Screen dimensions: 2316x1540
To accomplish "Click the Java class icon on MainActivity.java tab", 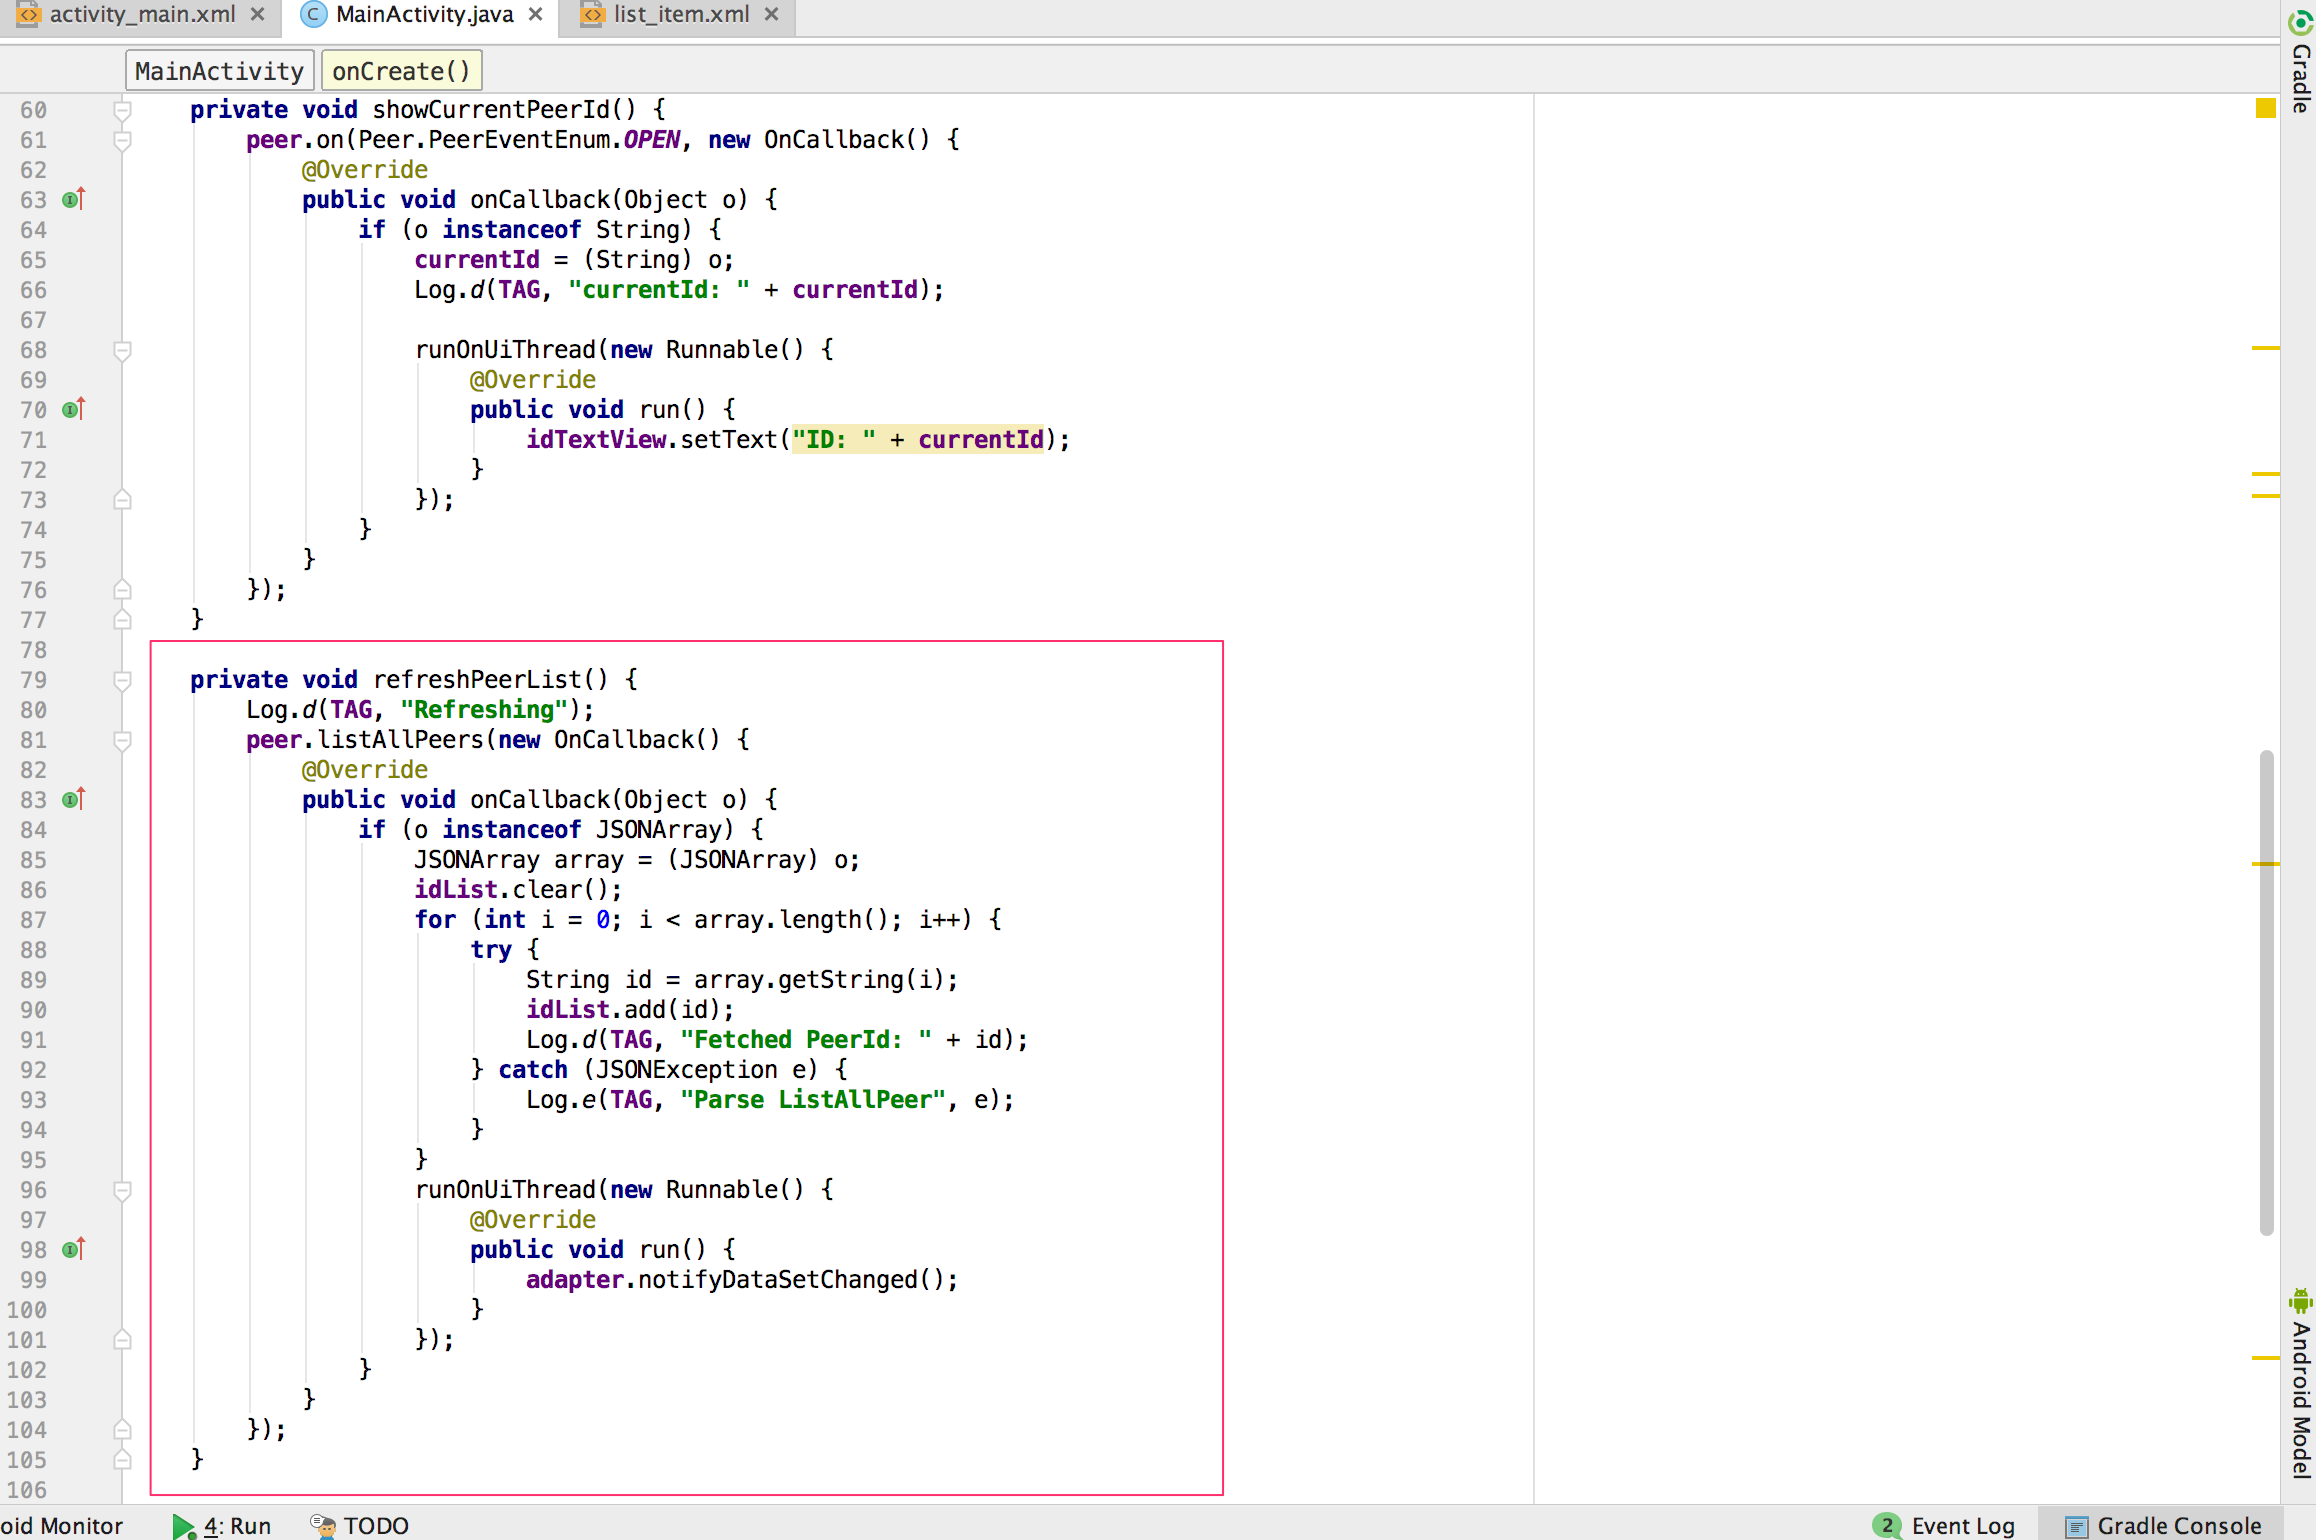I will (x=313, y=15).
